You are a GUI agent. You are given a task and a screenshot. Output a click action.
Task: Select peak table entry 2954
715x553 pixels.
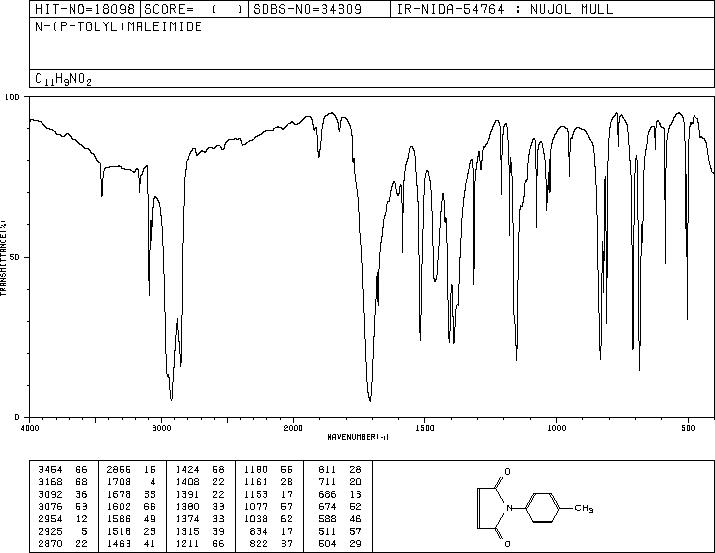[50, 519]
